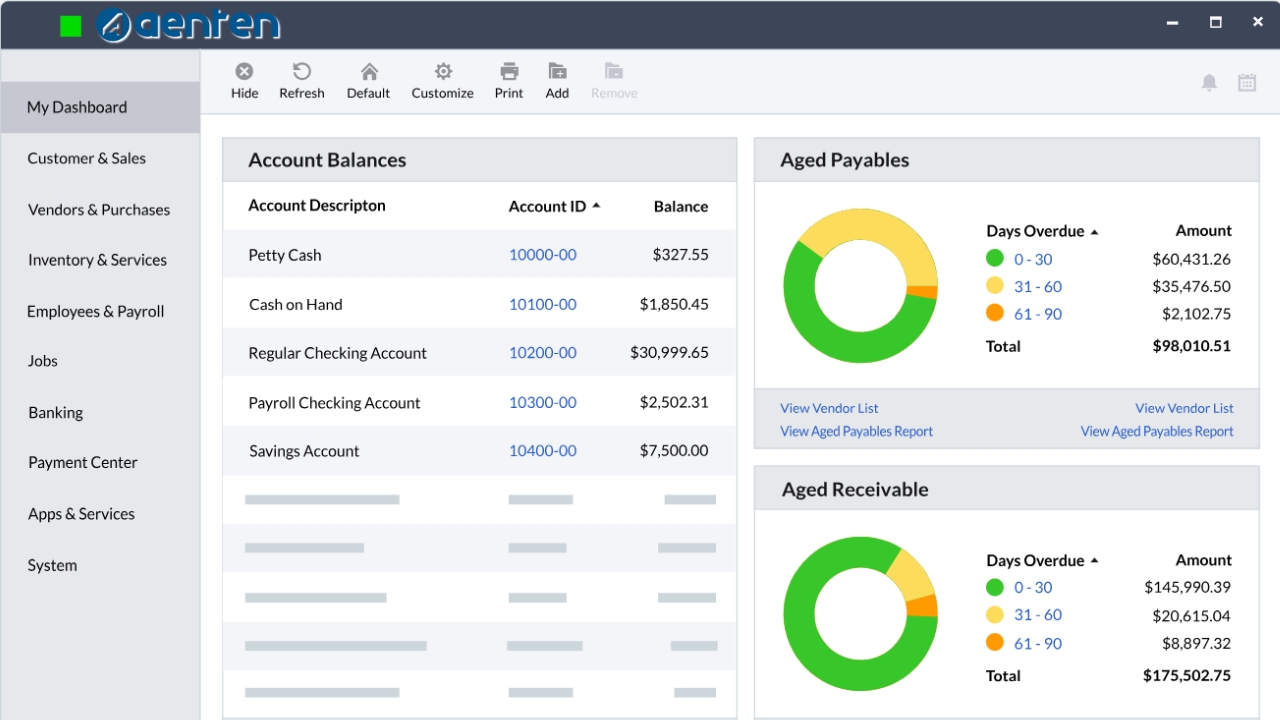Toggle Days Overdue sort arrow in Aged Payables
The image size is (1280, 720).
pos(1094,231)
